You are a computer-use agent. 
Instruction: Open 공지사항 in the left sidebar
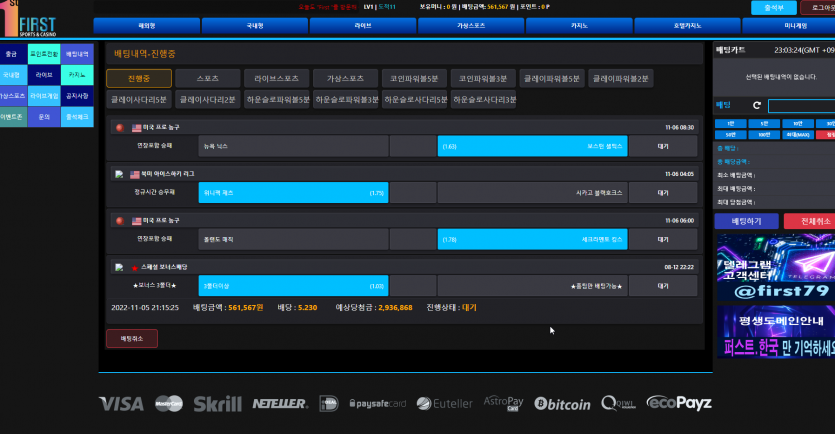[x=76, y=96]
